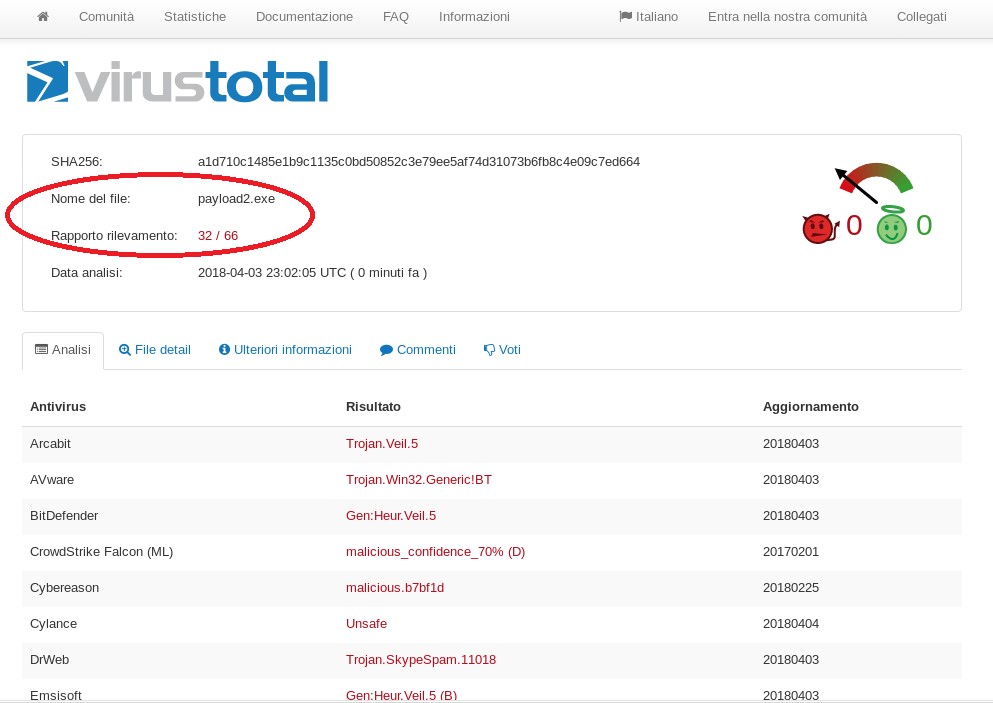The height and width of the screenshot is (703, 993).
Task: Click the green harmless votes count 0
Action: click(x=924, y=225)
